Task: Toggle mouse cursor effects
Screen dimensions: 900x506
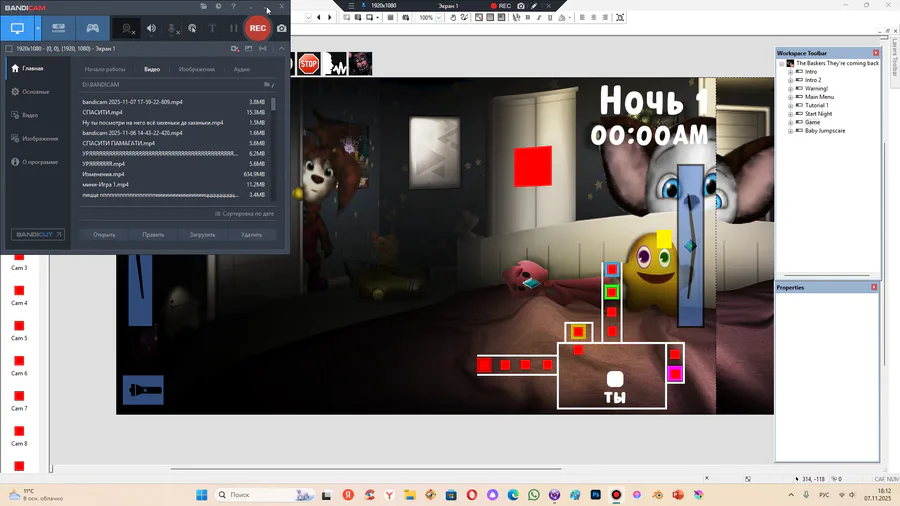Action: pos(192,28)
